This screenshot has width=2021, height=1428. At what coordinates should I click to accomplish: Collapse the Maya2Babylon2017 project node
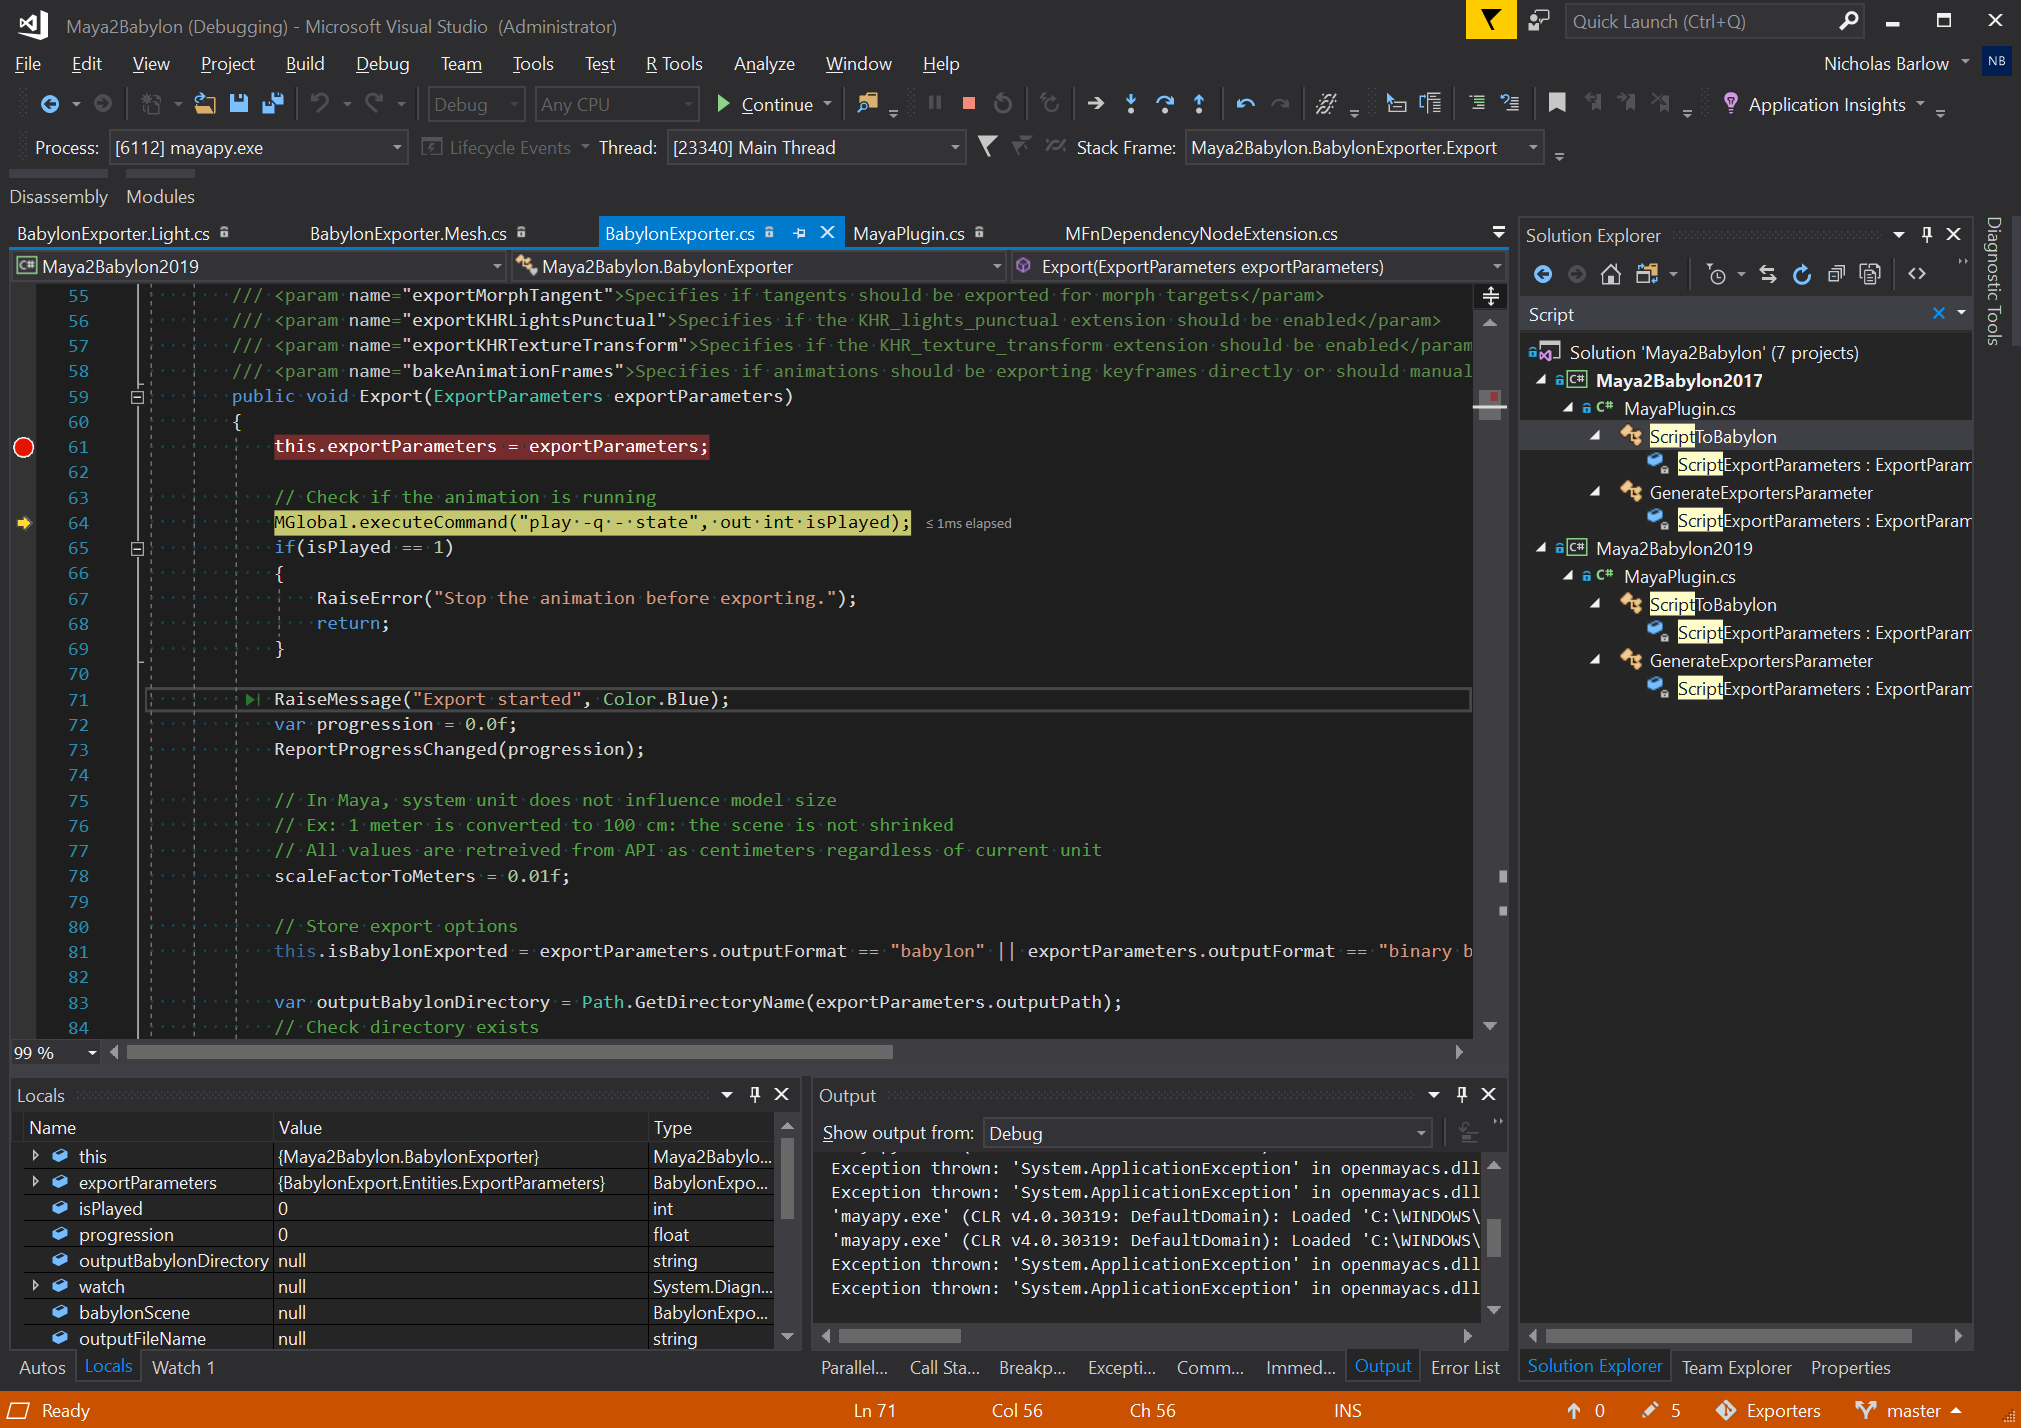(1542, 380)
